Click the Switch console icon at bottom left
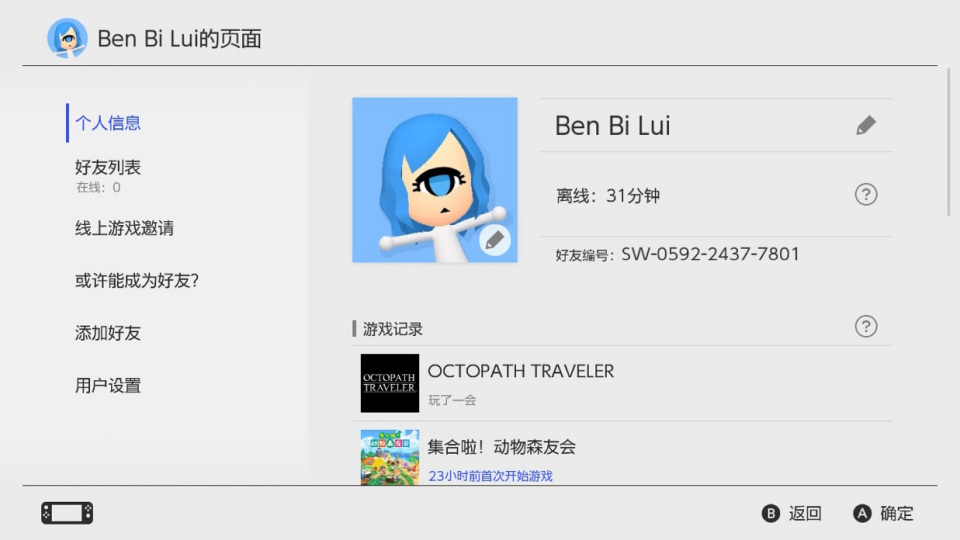 [x=67, y=513]
